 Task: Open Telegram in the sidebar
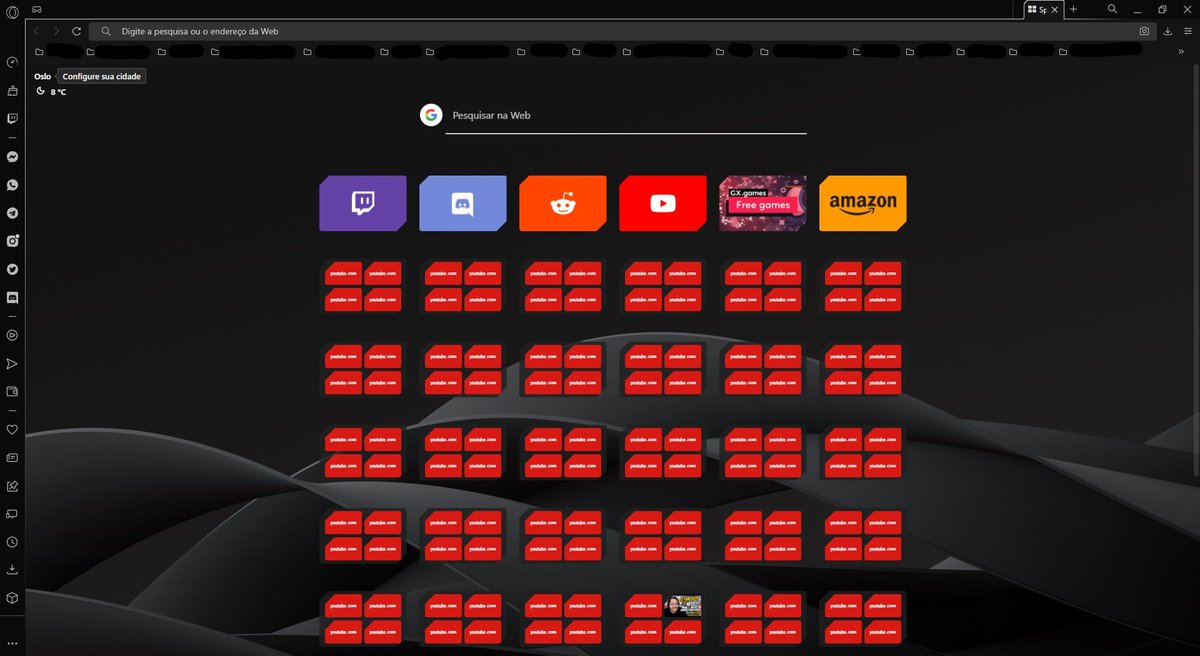click(12, 213)
